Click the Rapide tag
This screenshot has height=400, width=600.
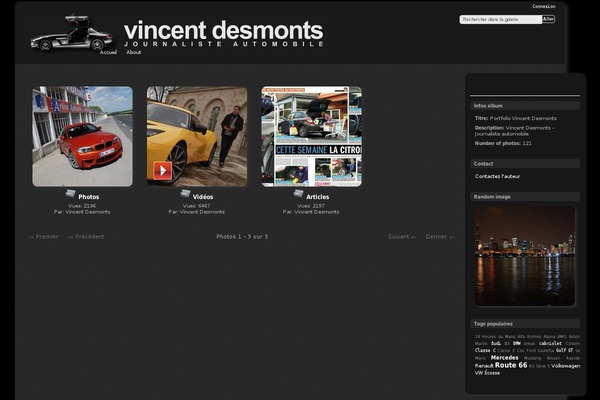(x=573, y=358)
